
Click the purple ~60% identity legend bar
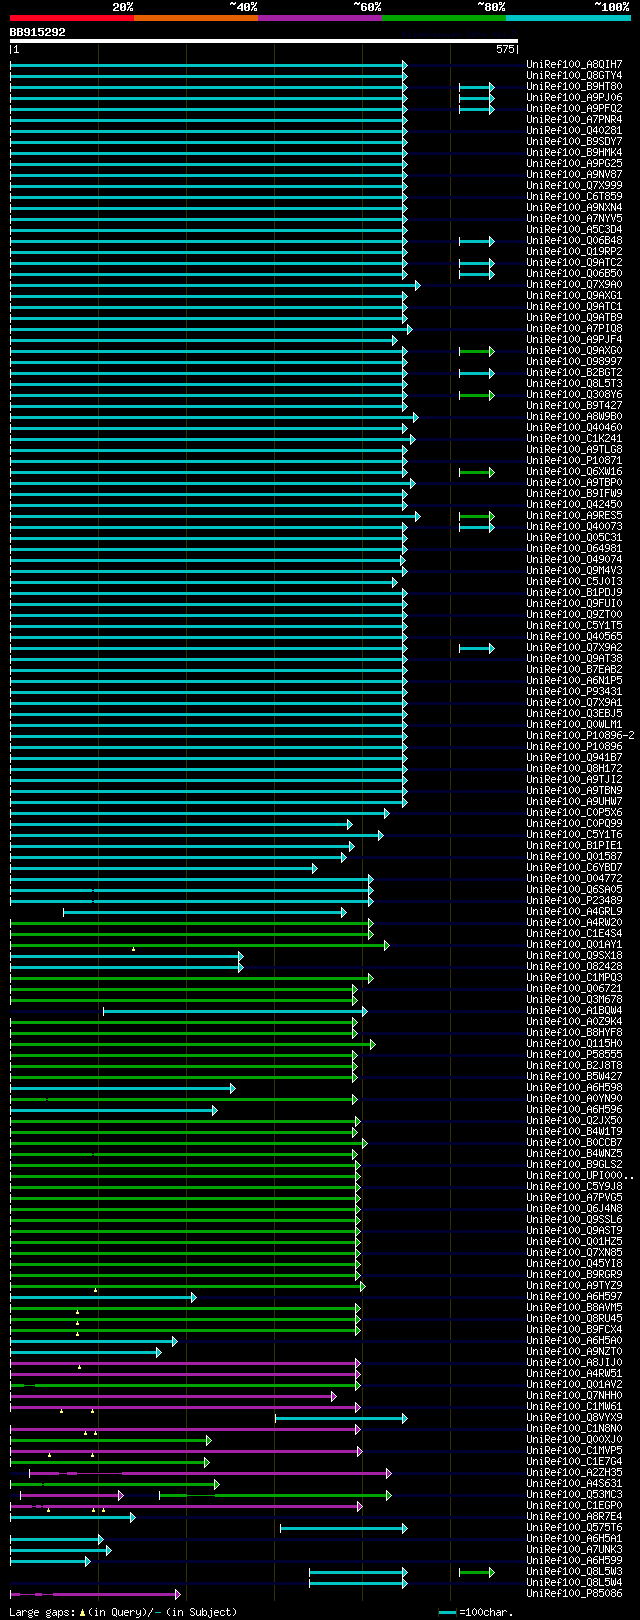320,18
